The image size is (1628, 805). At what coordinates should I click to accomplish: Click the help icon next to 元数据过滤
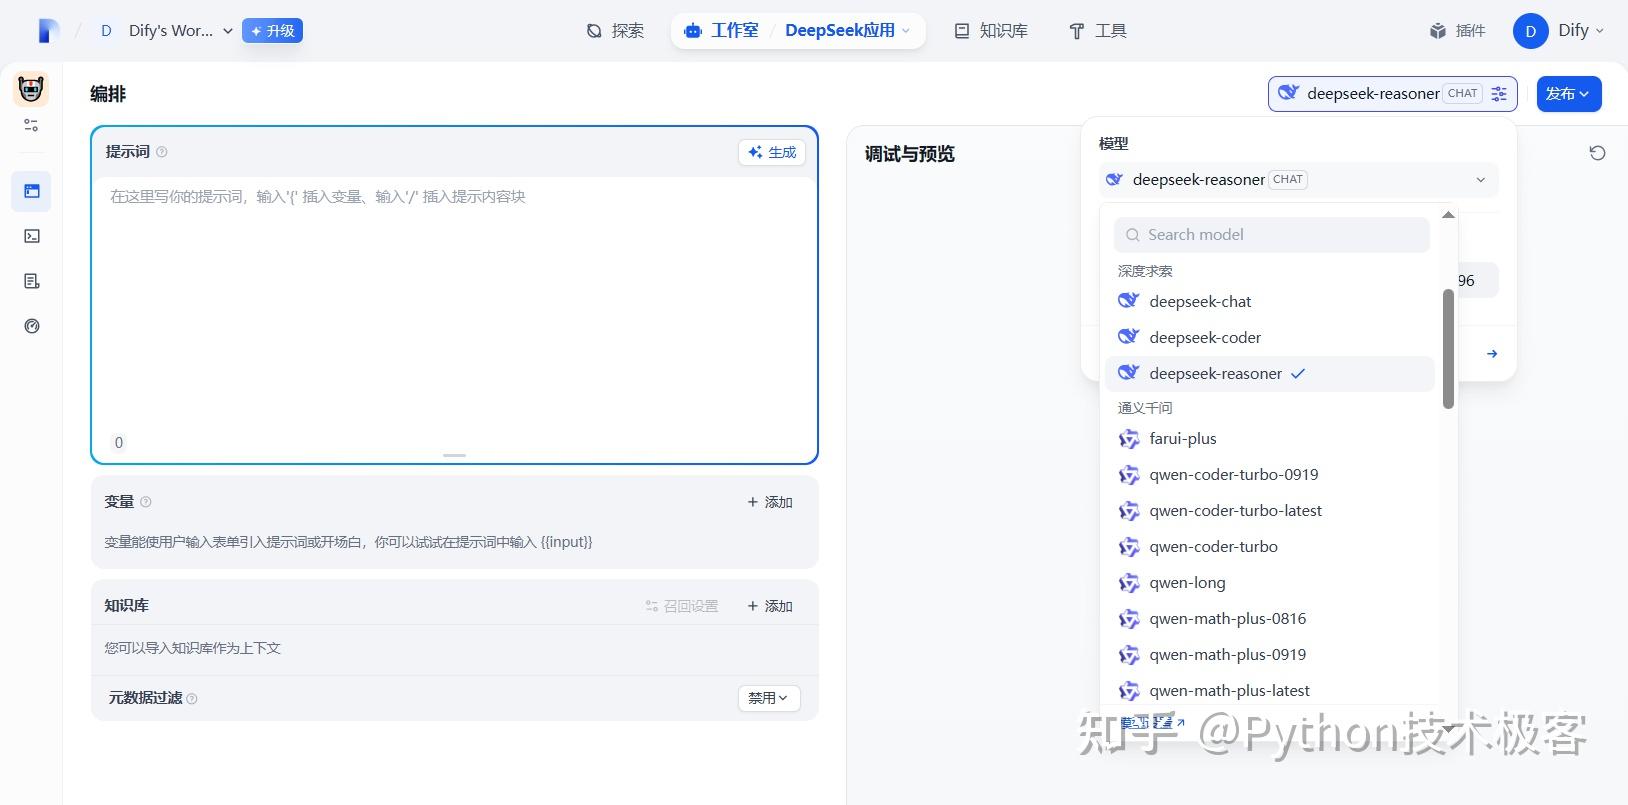point(192,699)
